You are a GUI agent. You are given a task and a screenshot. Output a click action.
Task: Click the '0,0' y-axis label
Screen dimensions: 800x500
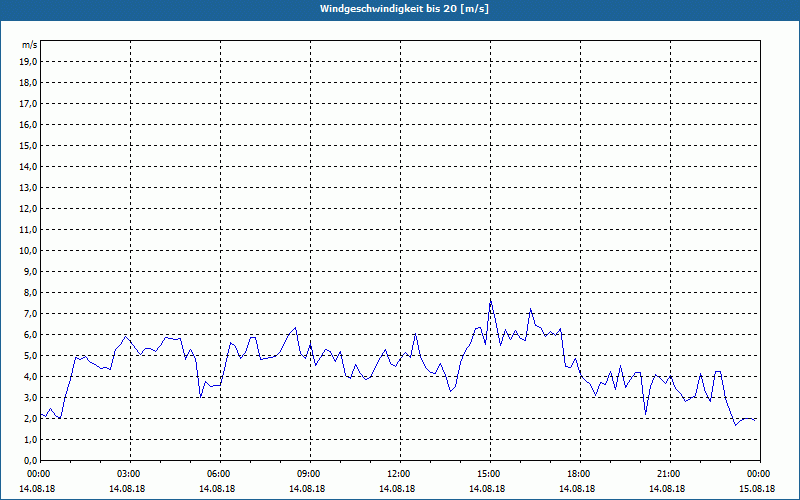[x=30, y=461]
